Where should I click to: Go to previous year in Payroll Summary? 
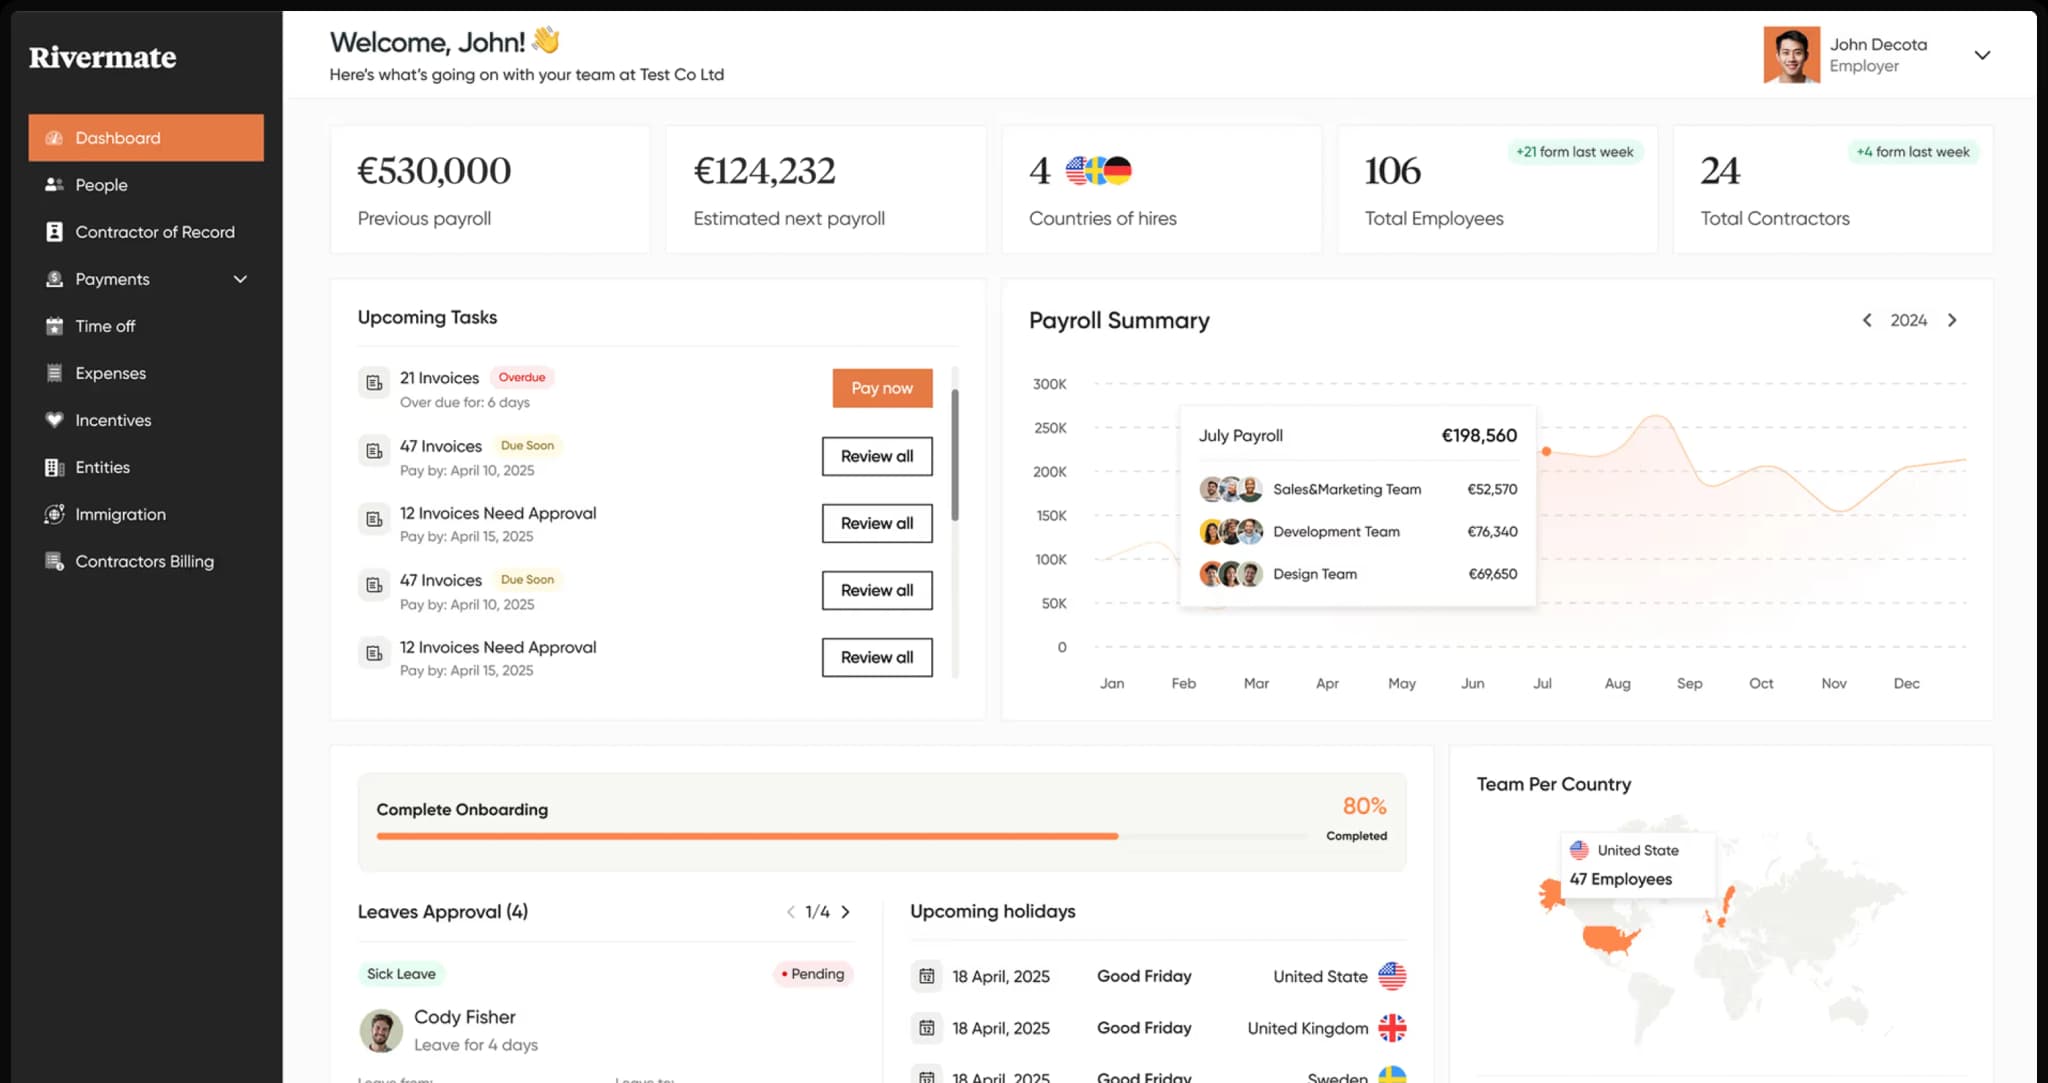(x=1866, y=320)
